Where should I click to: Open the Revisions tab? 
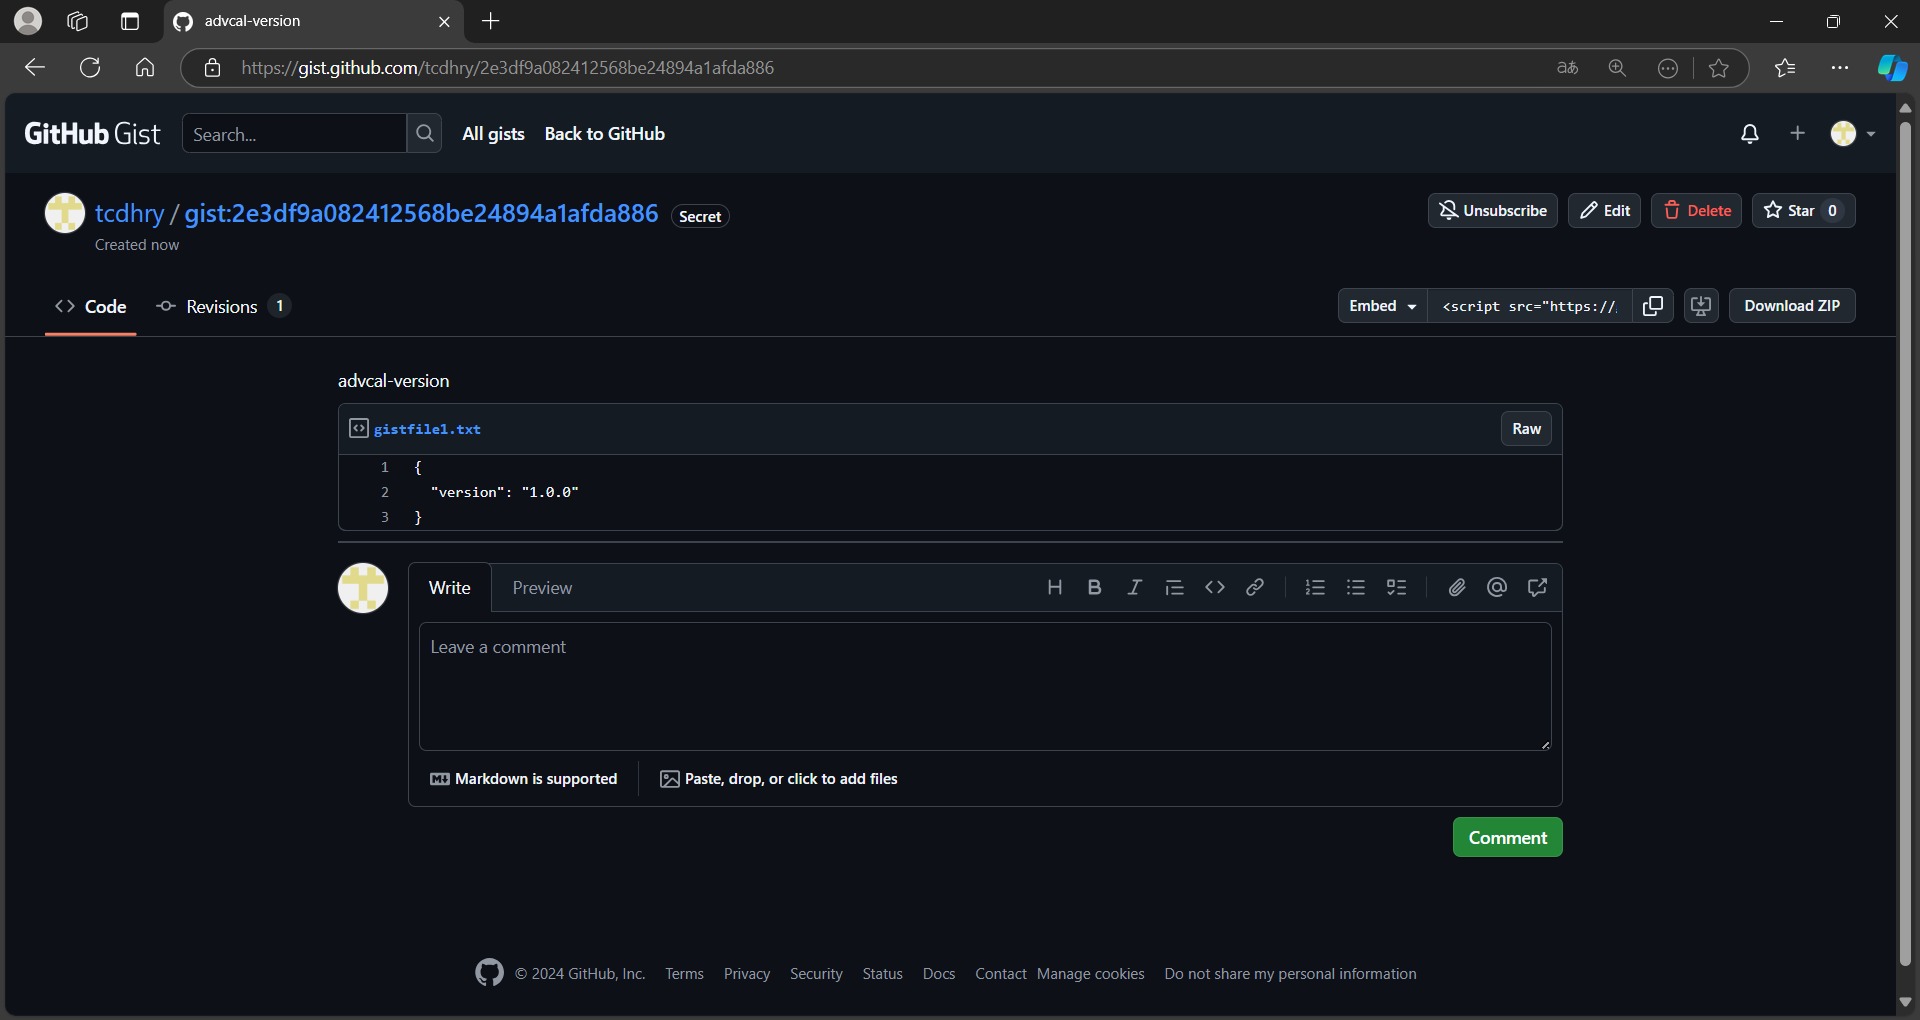pos(223,307)
